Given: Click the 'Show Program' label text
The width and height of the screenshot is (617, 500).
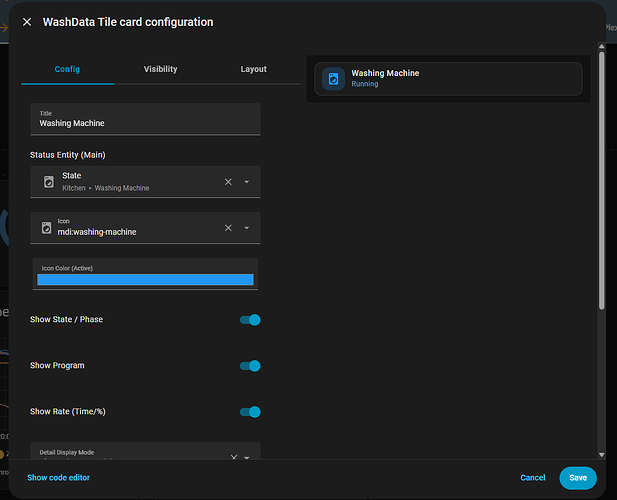Looking at the screenshot, I should tap(57, 365).
